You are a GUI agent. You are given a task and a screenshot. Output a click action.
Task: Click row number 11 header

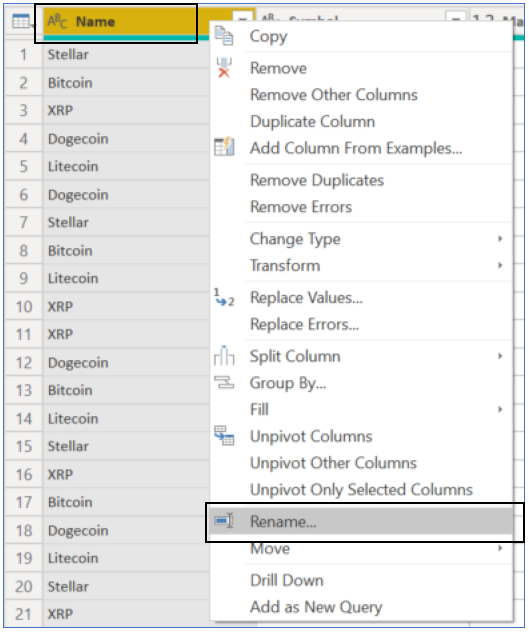[x=24, y=334]
